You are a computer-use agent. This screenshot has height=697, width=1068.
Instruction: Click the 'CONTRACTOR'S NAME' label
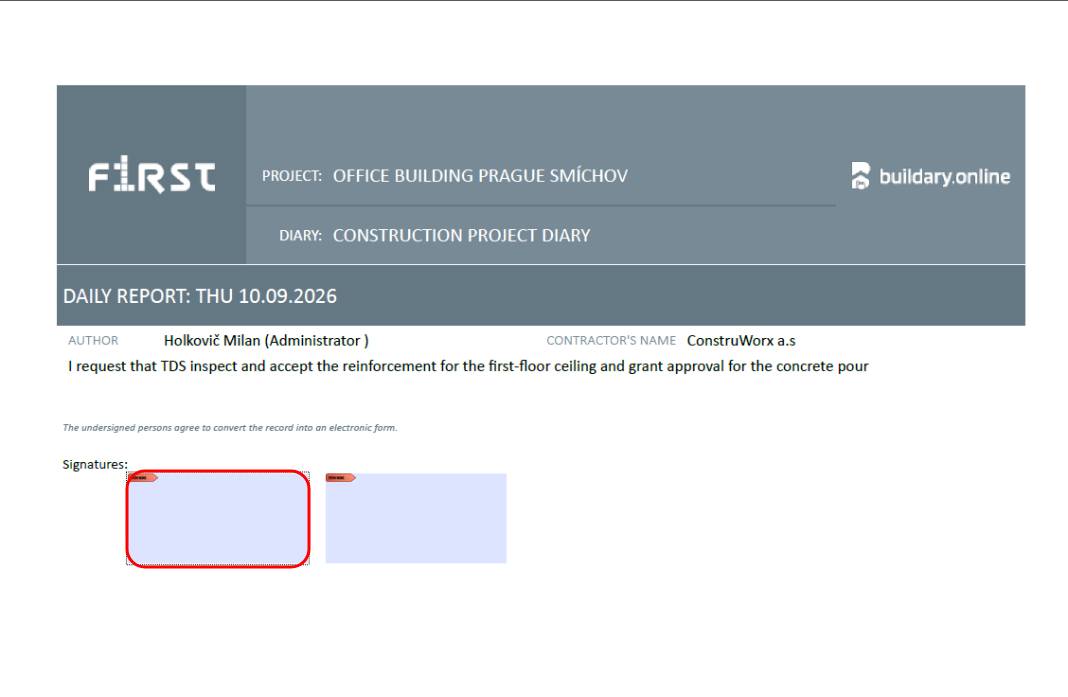point(611,341)
